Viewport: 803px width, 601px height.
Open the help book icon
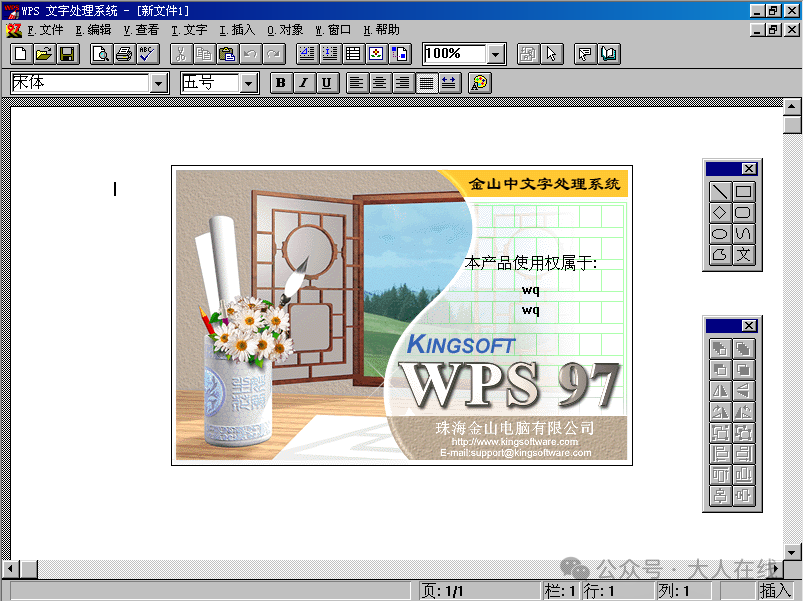coord(609,54)
